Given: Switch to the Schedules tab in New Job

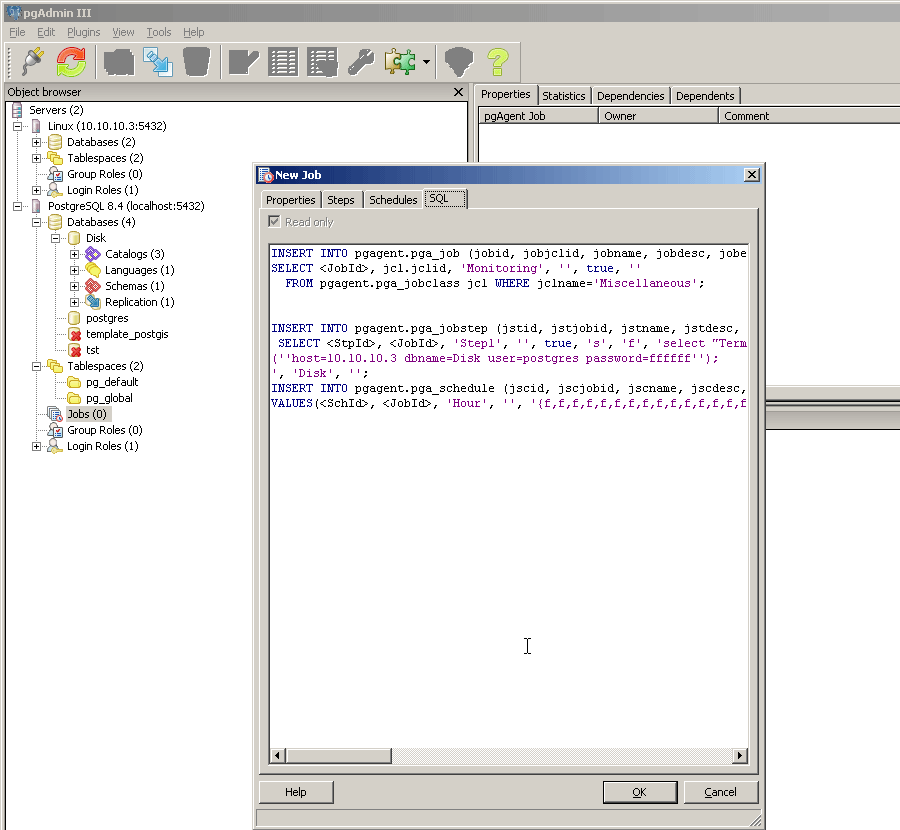Looking at the screenshot, I should coord(393,200).
